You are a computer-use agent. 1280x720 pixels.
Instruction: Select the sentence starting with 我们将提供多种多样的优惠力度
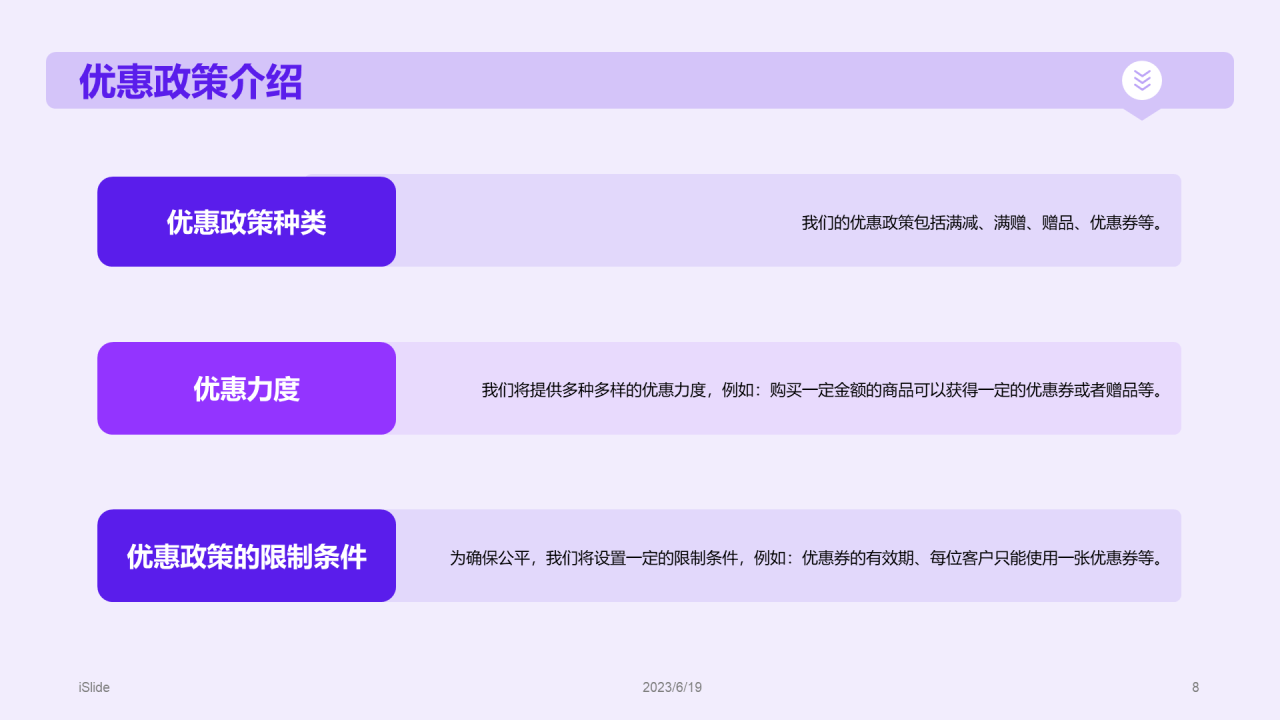click(x=822, y=390)
